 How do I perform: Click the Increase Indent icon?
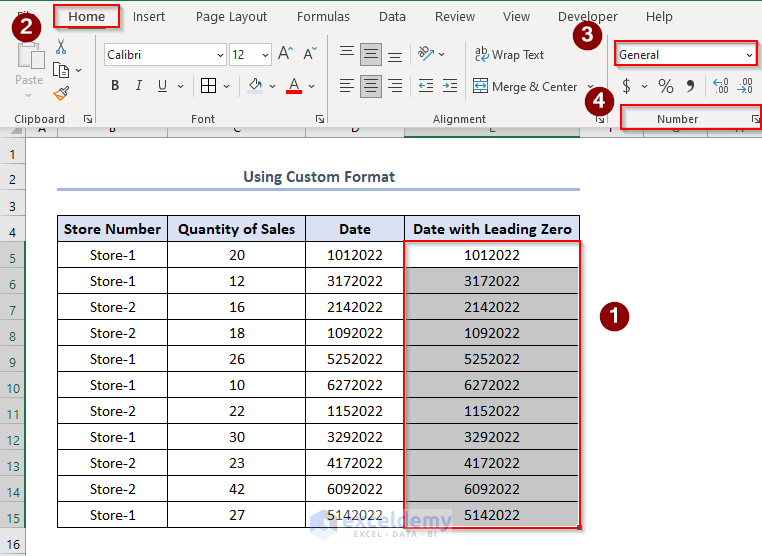452,86
